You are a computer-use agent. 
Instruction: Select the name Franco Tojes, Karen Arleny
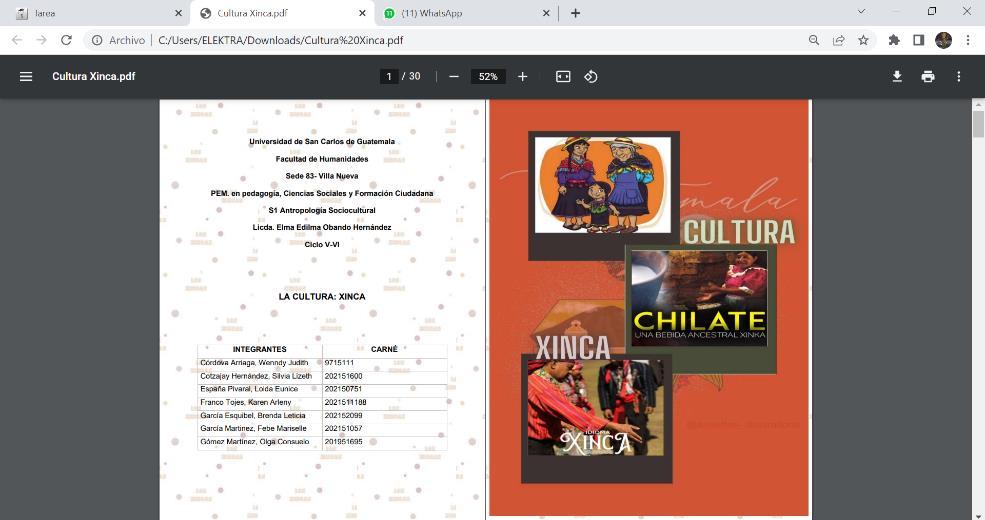click(246, 403)
